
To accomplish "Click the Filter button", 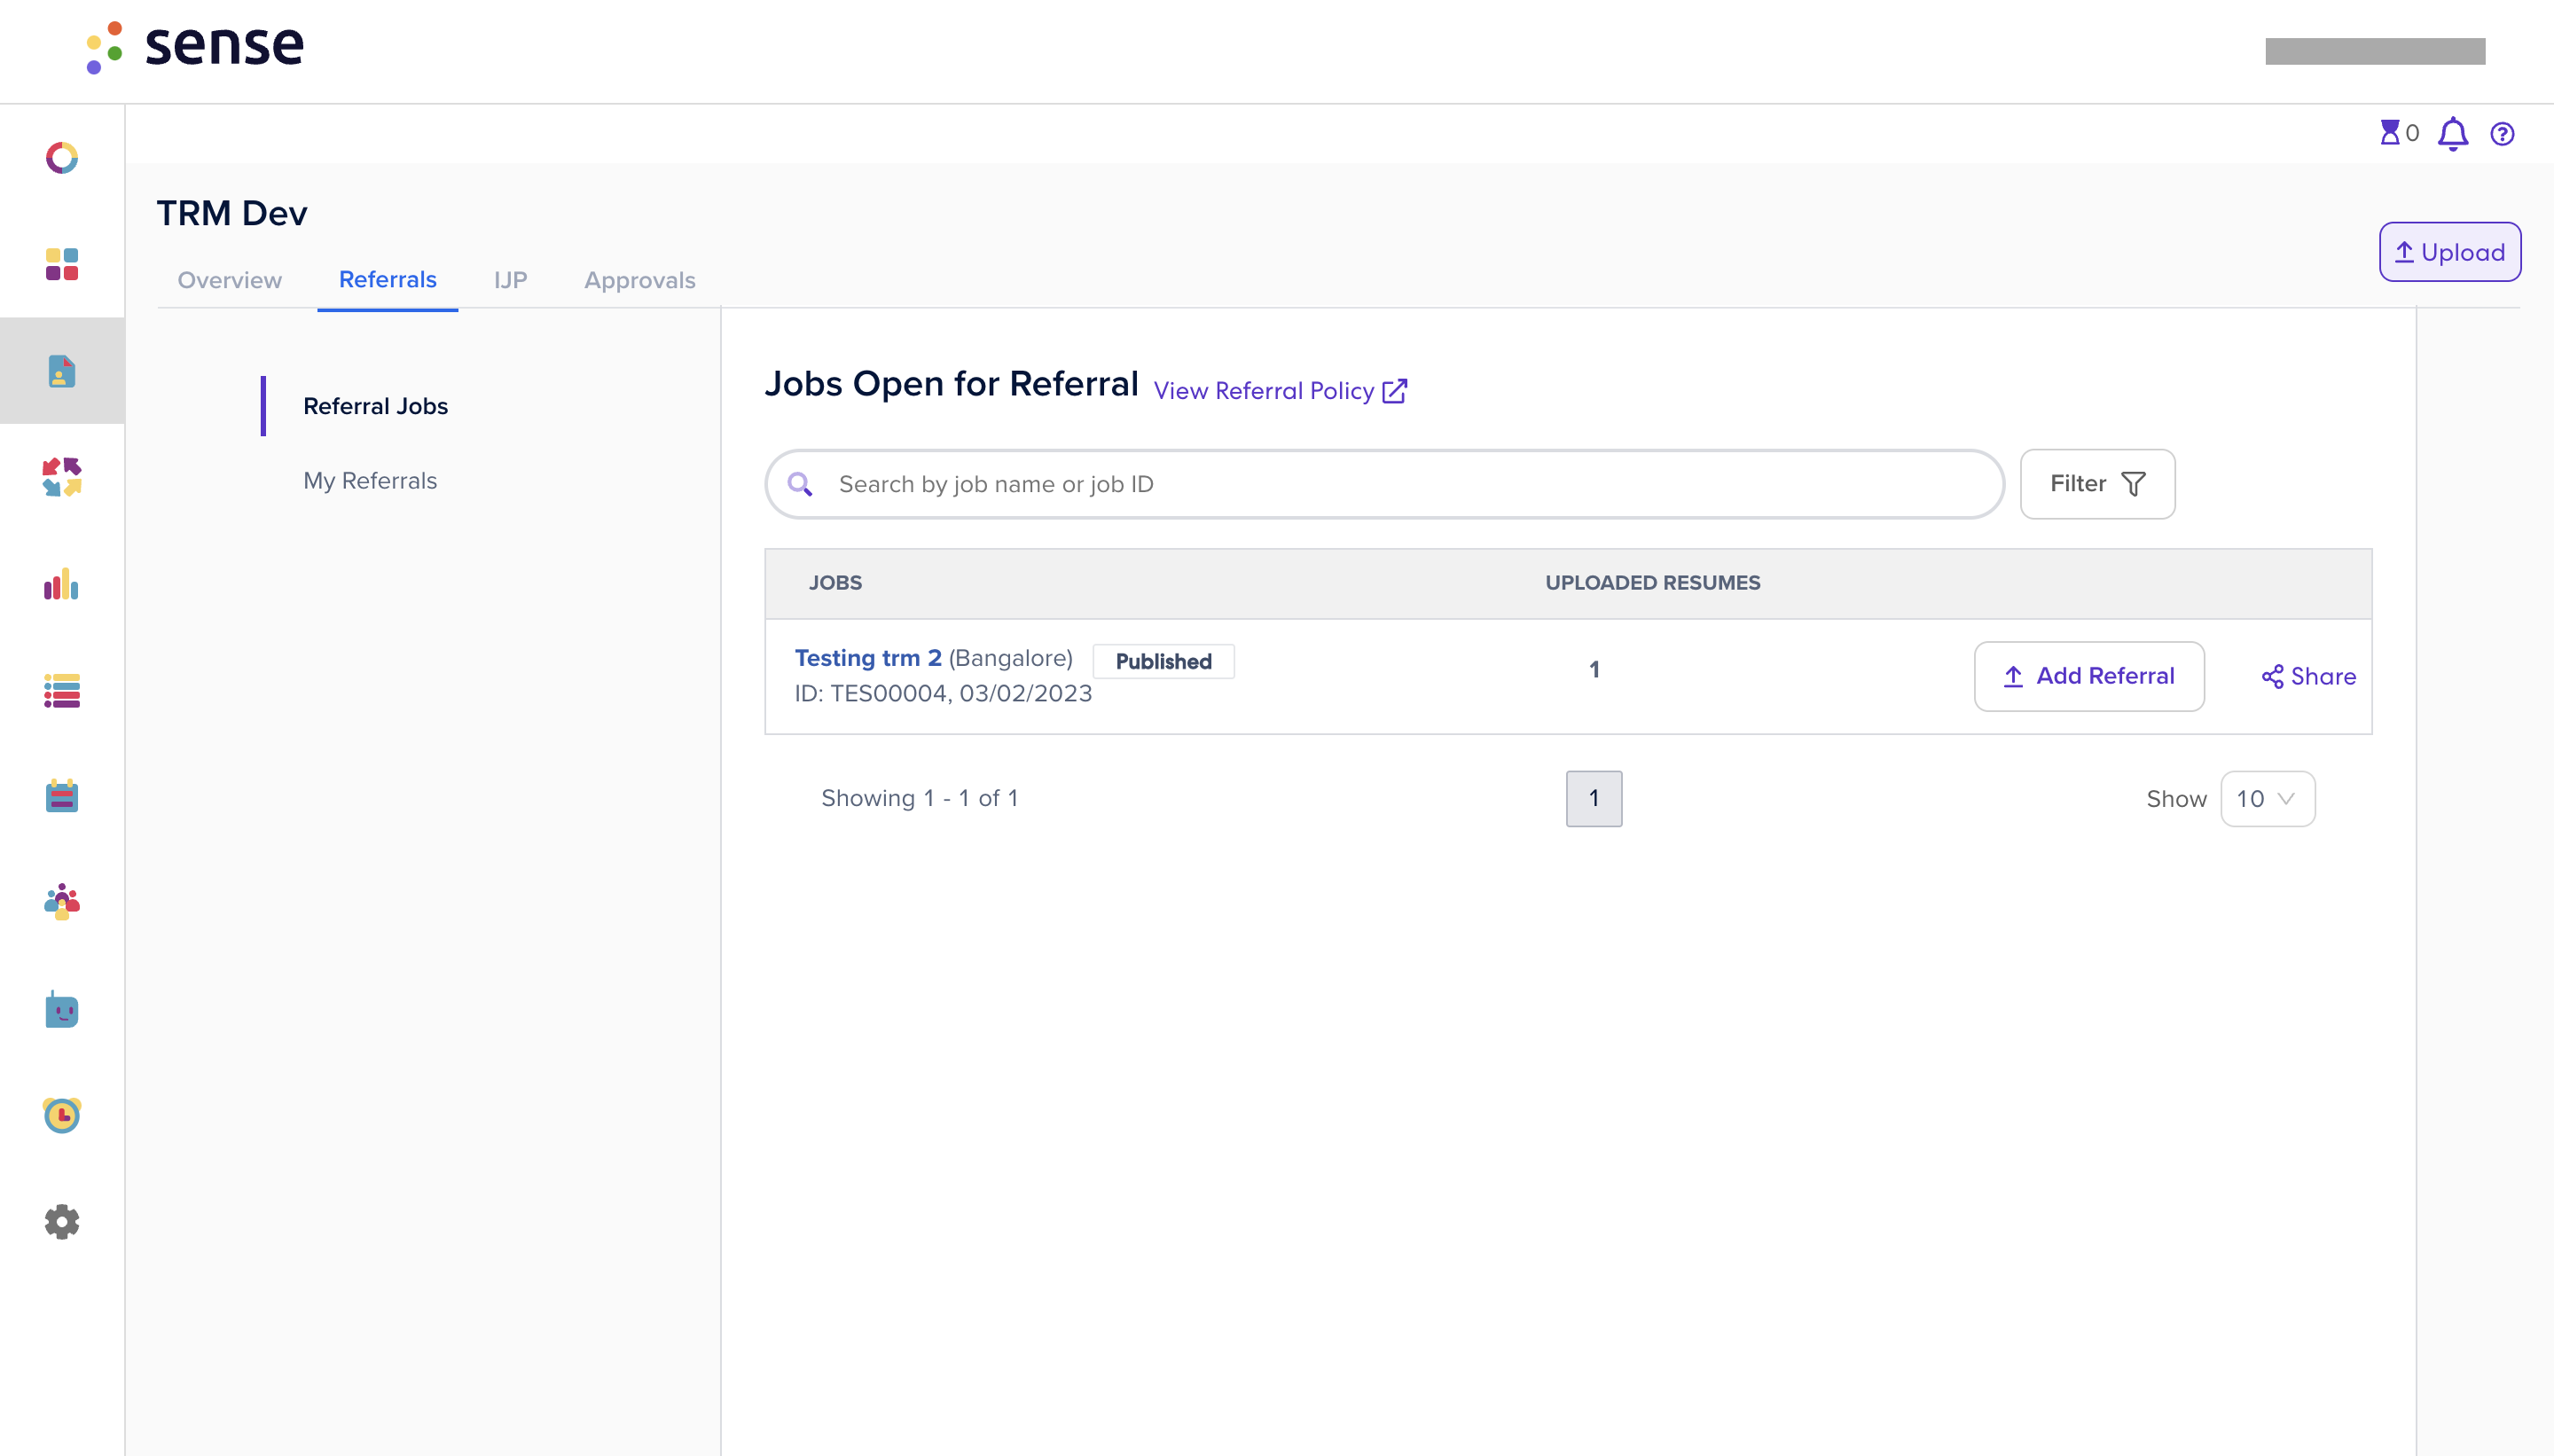I will (x=2097, y=484).
